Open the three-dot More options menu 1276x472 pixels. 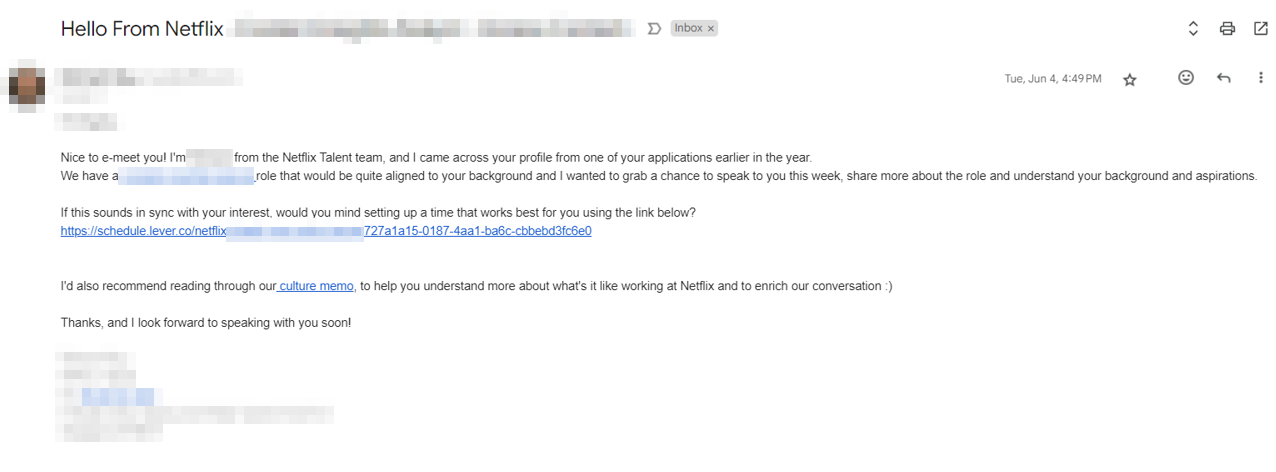point(1260,78)
